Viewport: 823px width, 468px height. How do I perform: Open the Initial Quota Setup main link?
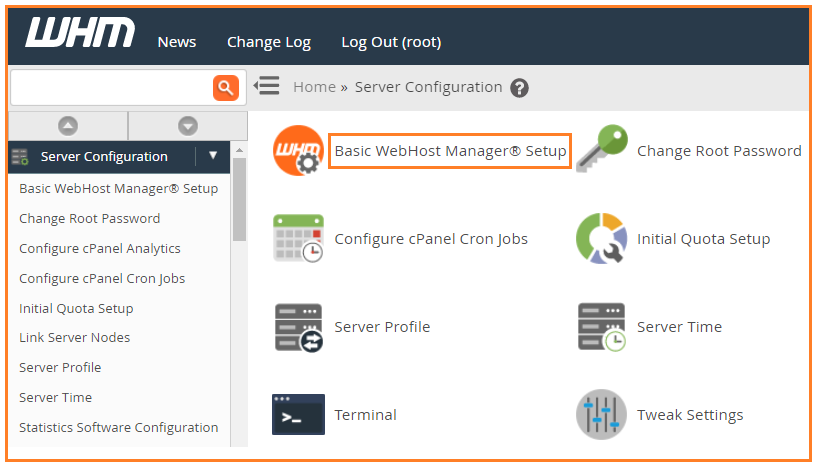coord(703,239)
